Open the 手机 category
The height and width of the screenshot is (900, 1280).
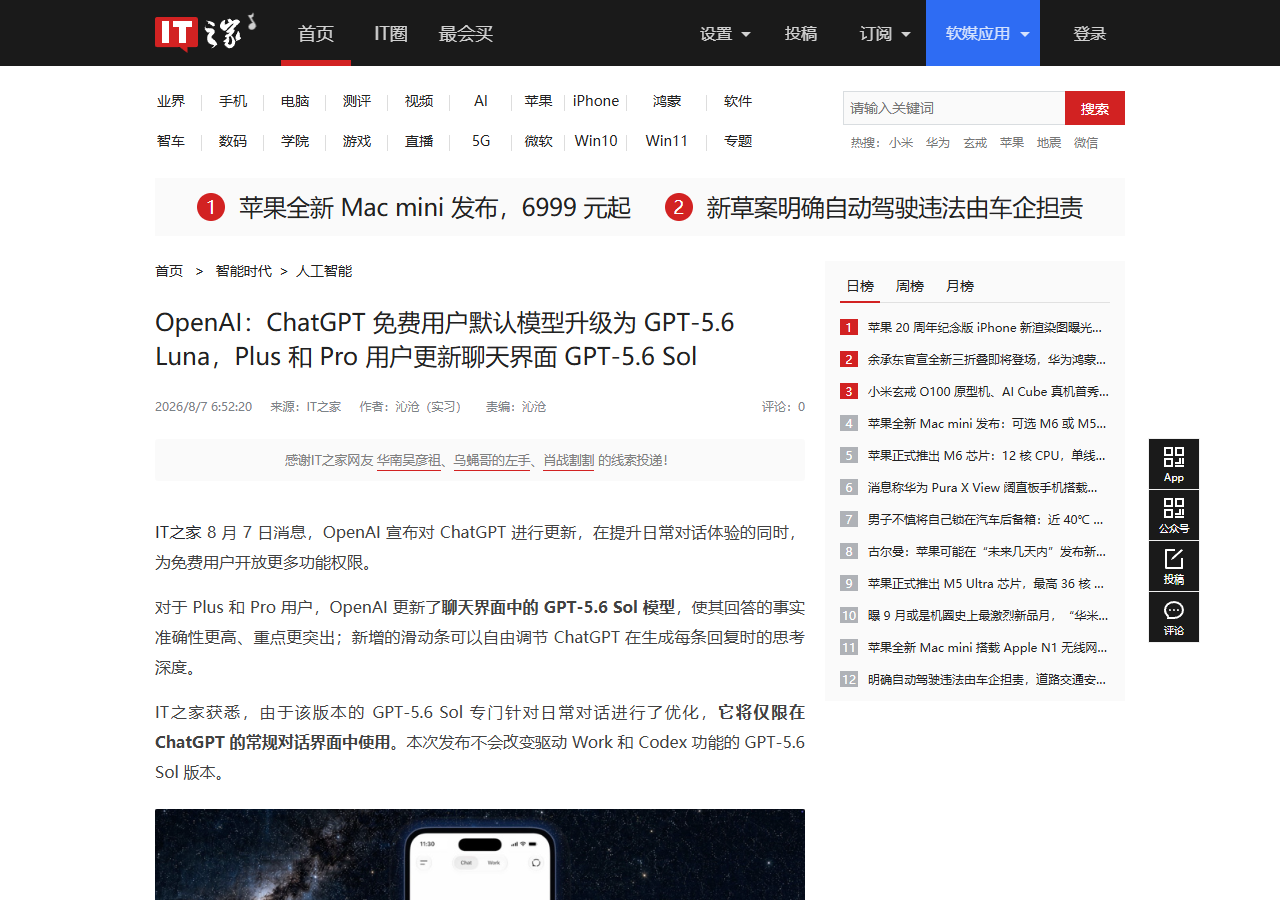[233, 101]
